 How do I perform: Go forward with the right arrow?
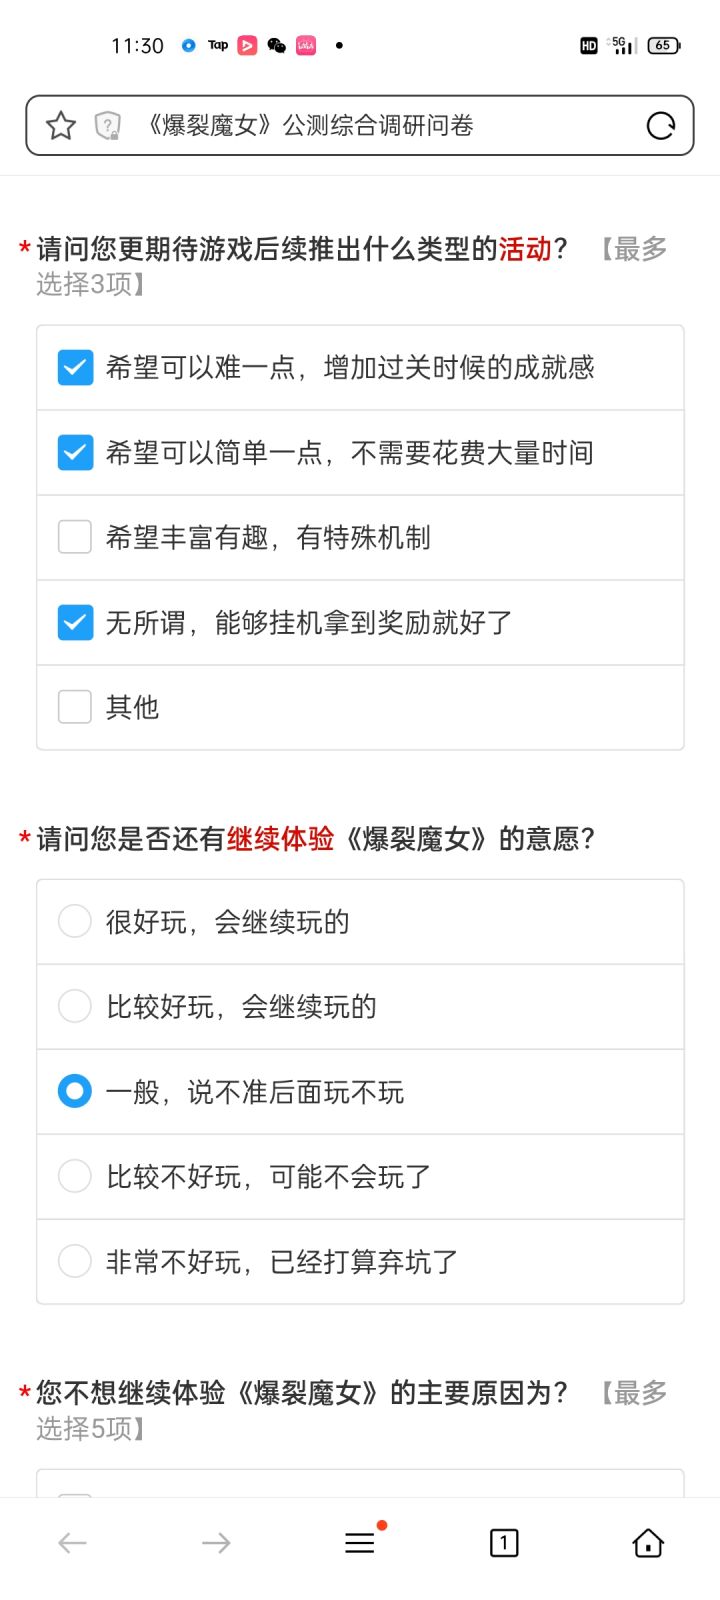(216, 1543)
